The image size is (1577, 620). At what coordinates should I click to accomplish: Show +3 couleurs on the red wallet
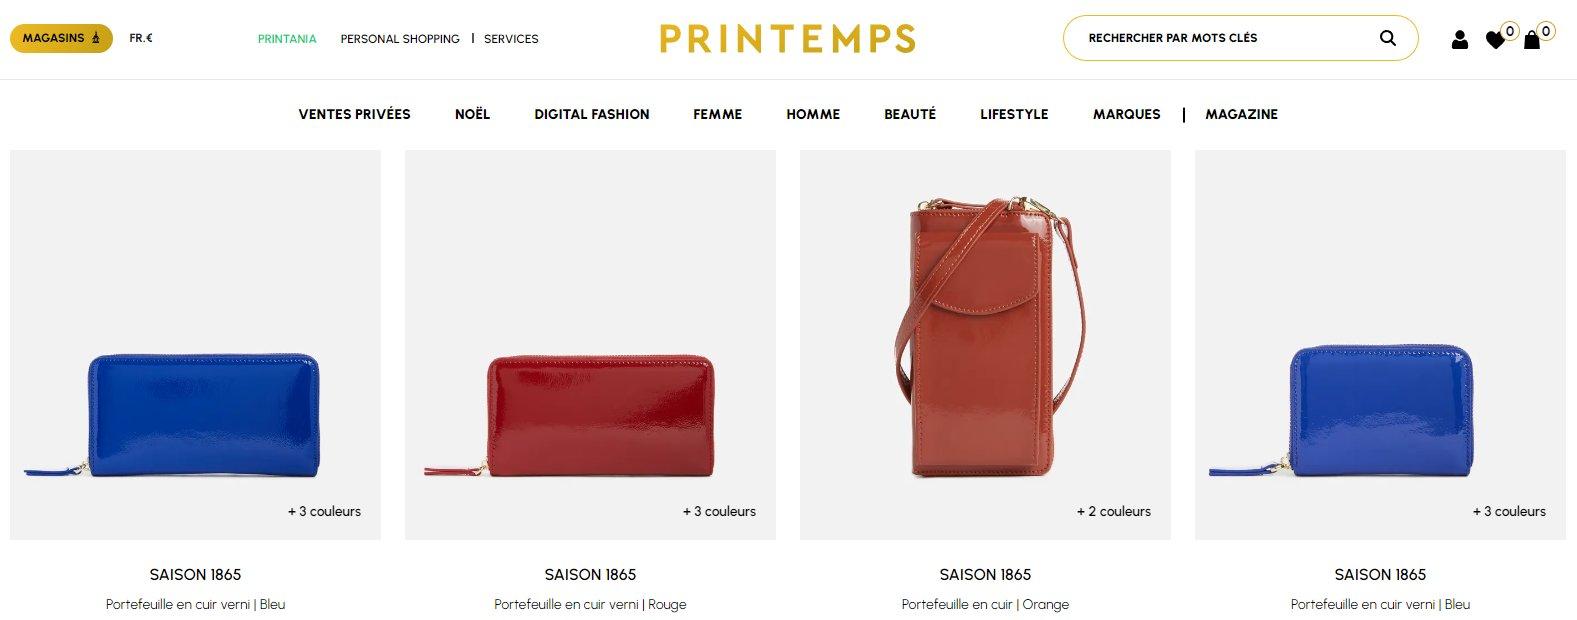click(x=719, y=511)
